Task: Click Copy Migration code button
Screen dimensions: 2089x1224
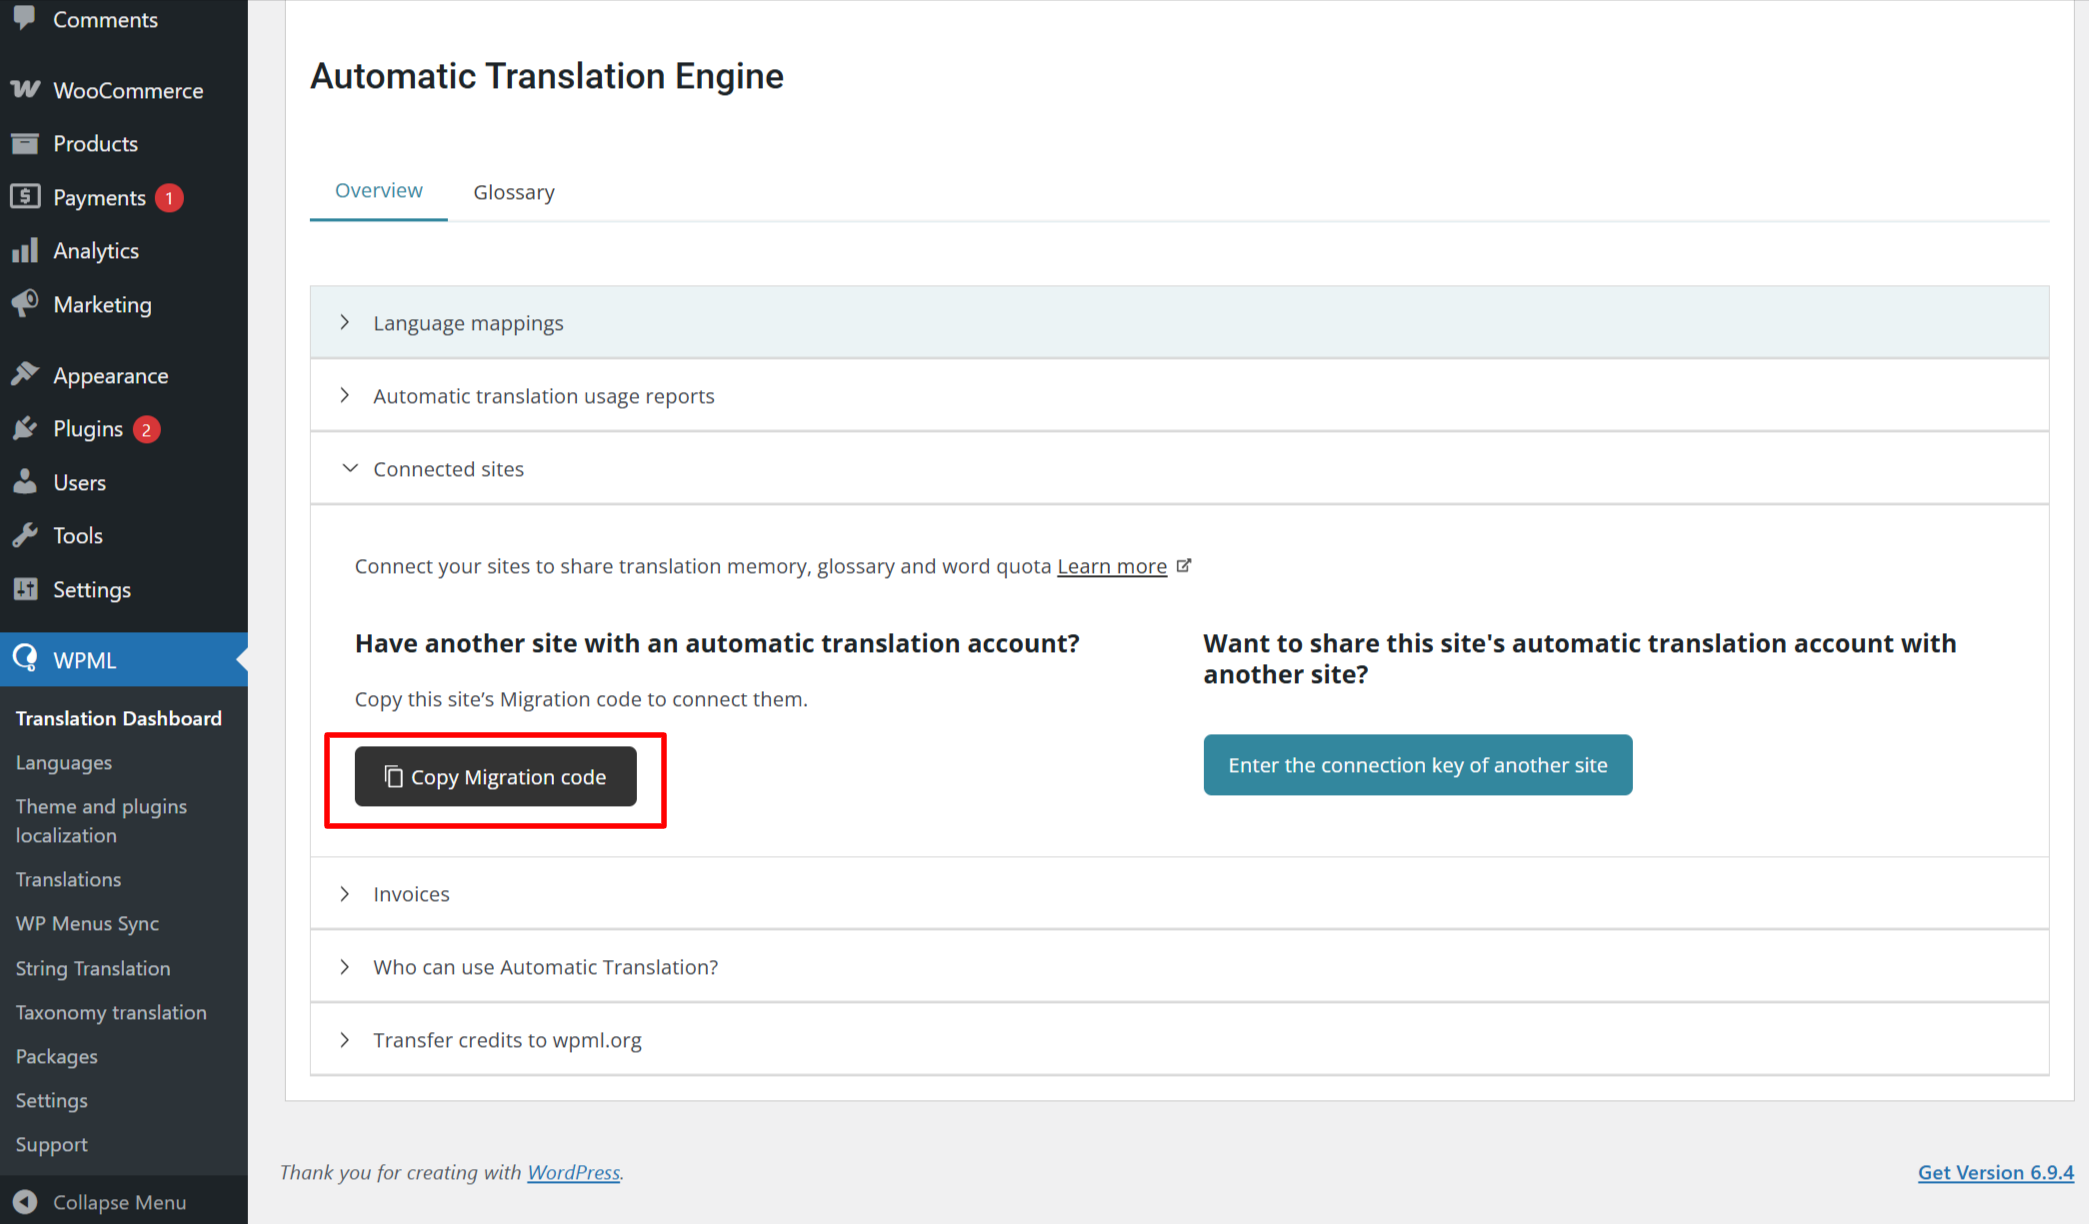Action: [496, 777]
